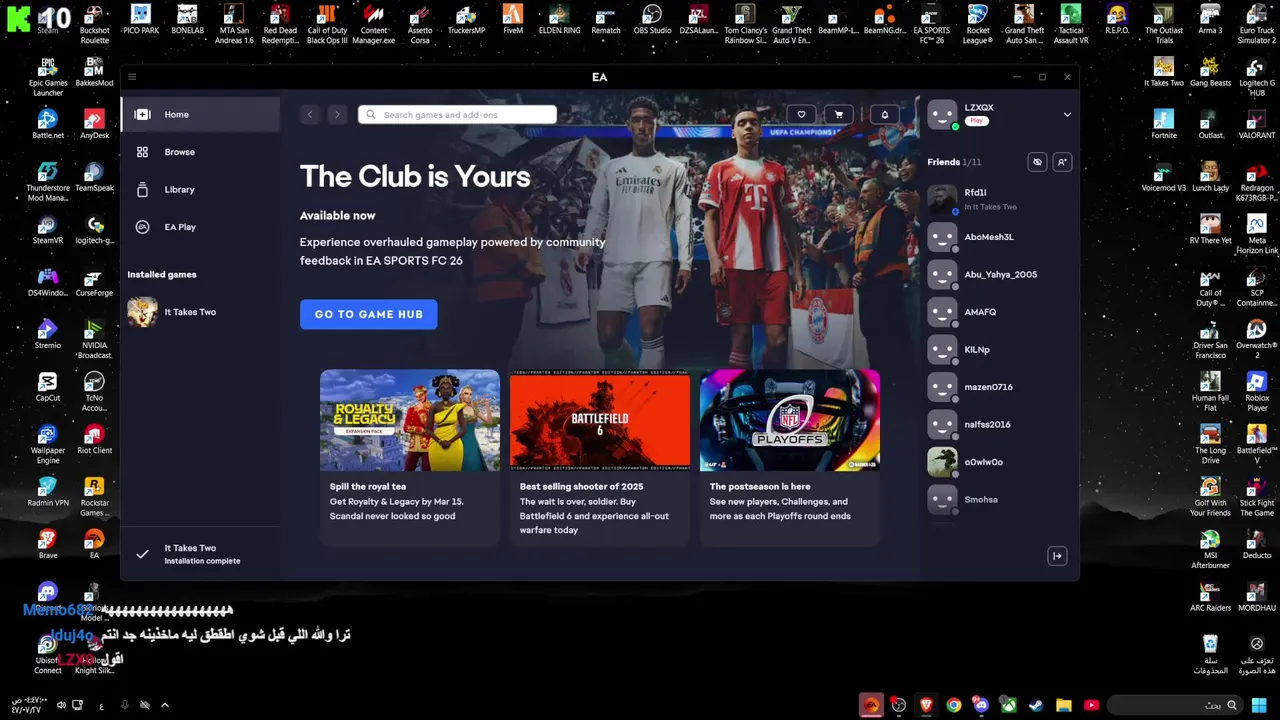
Task: Open MSI Afterburner desktop icon
Action: pyautogui.click(x=1210, y=549)
